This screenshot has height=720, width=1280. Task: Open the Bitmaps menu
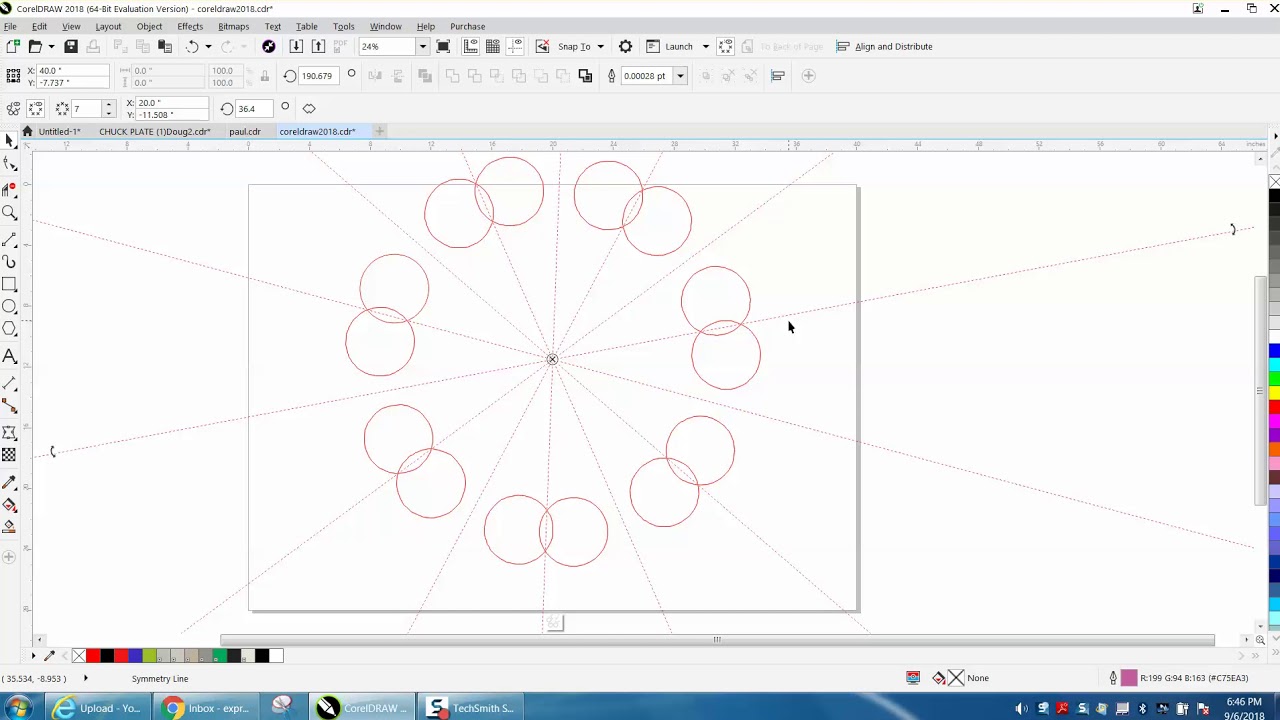233,26
